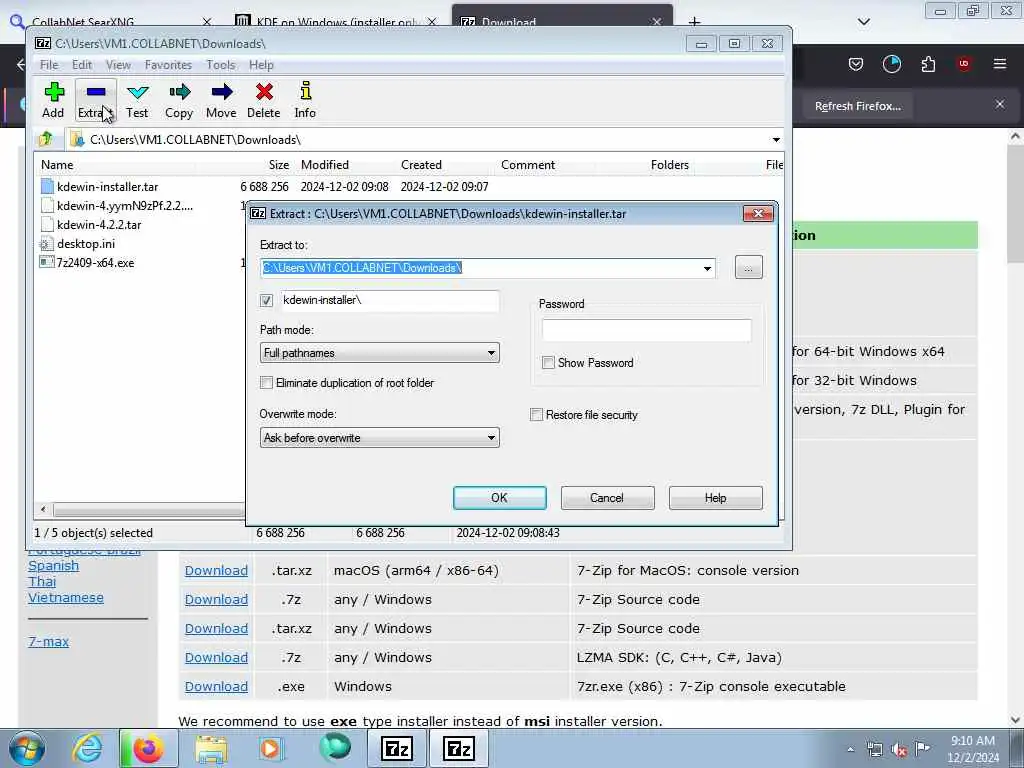Open the View menu

(118, 65)
